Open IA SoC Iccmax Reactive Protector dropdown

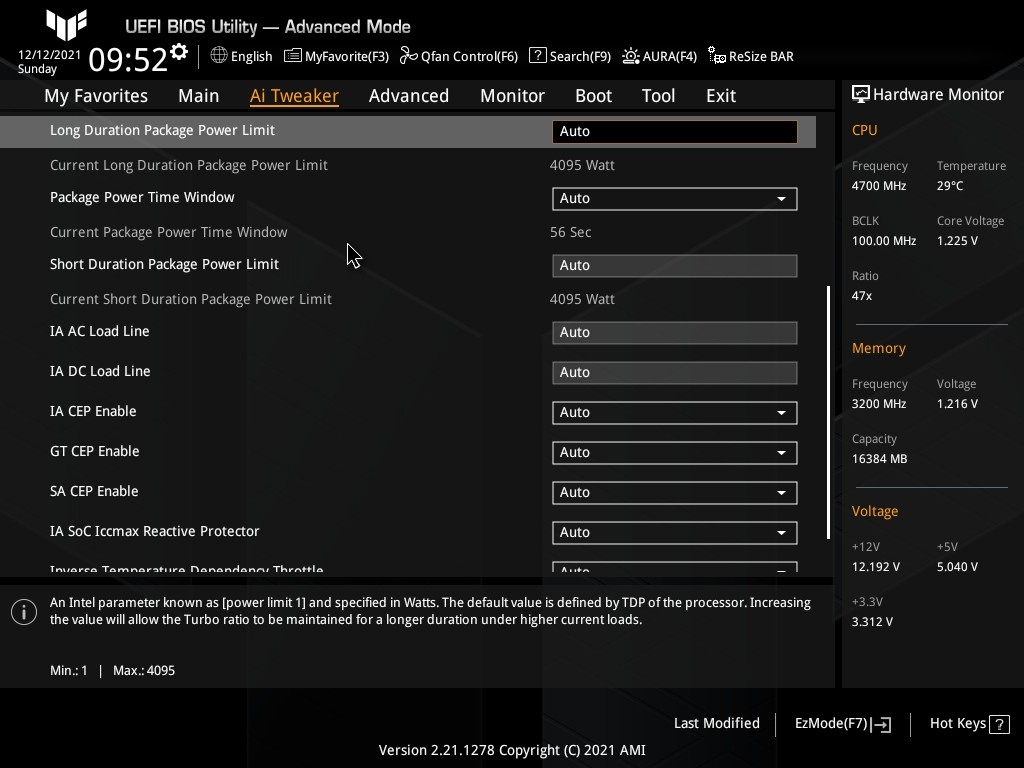point(675,532)
